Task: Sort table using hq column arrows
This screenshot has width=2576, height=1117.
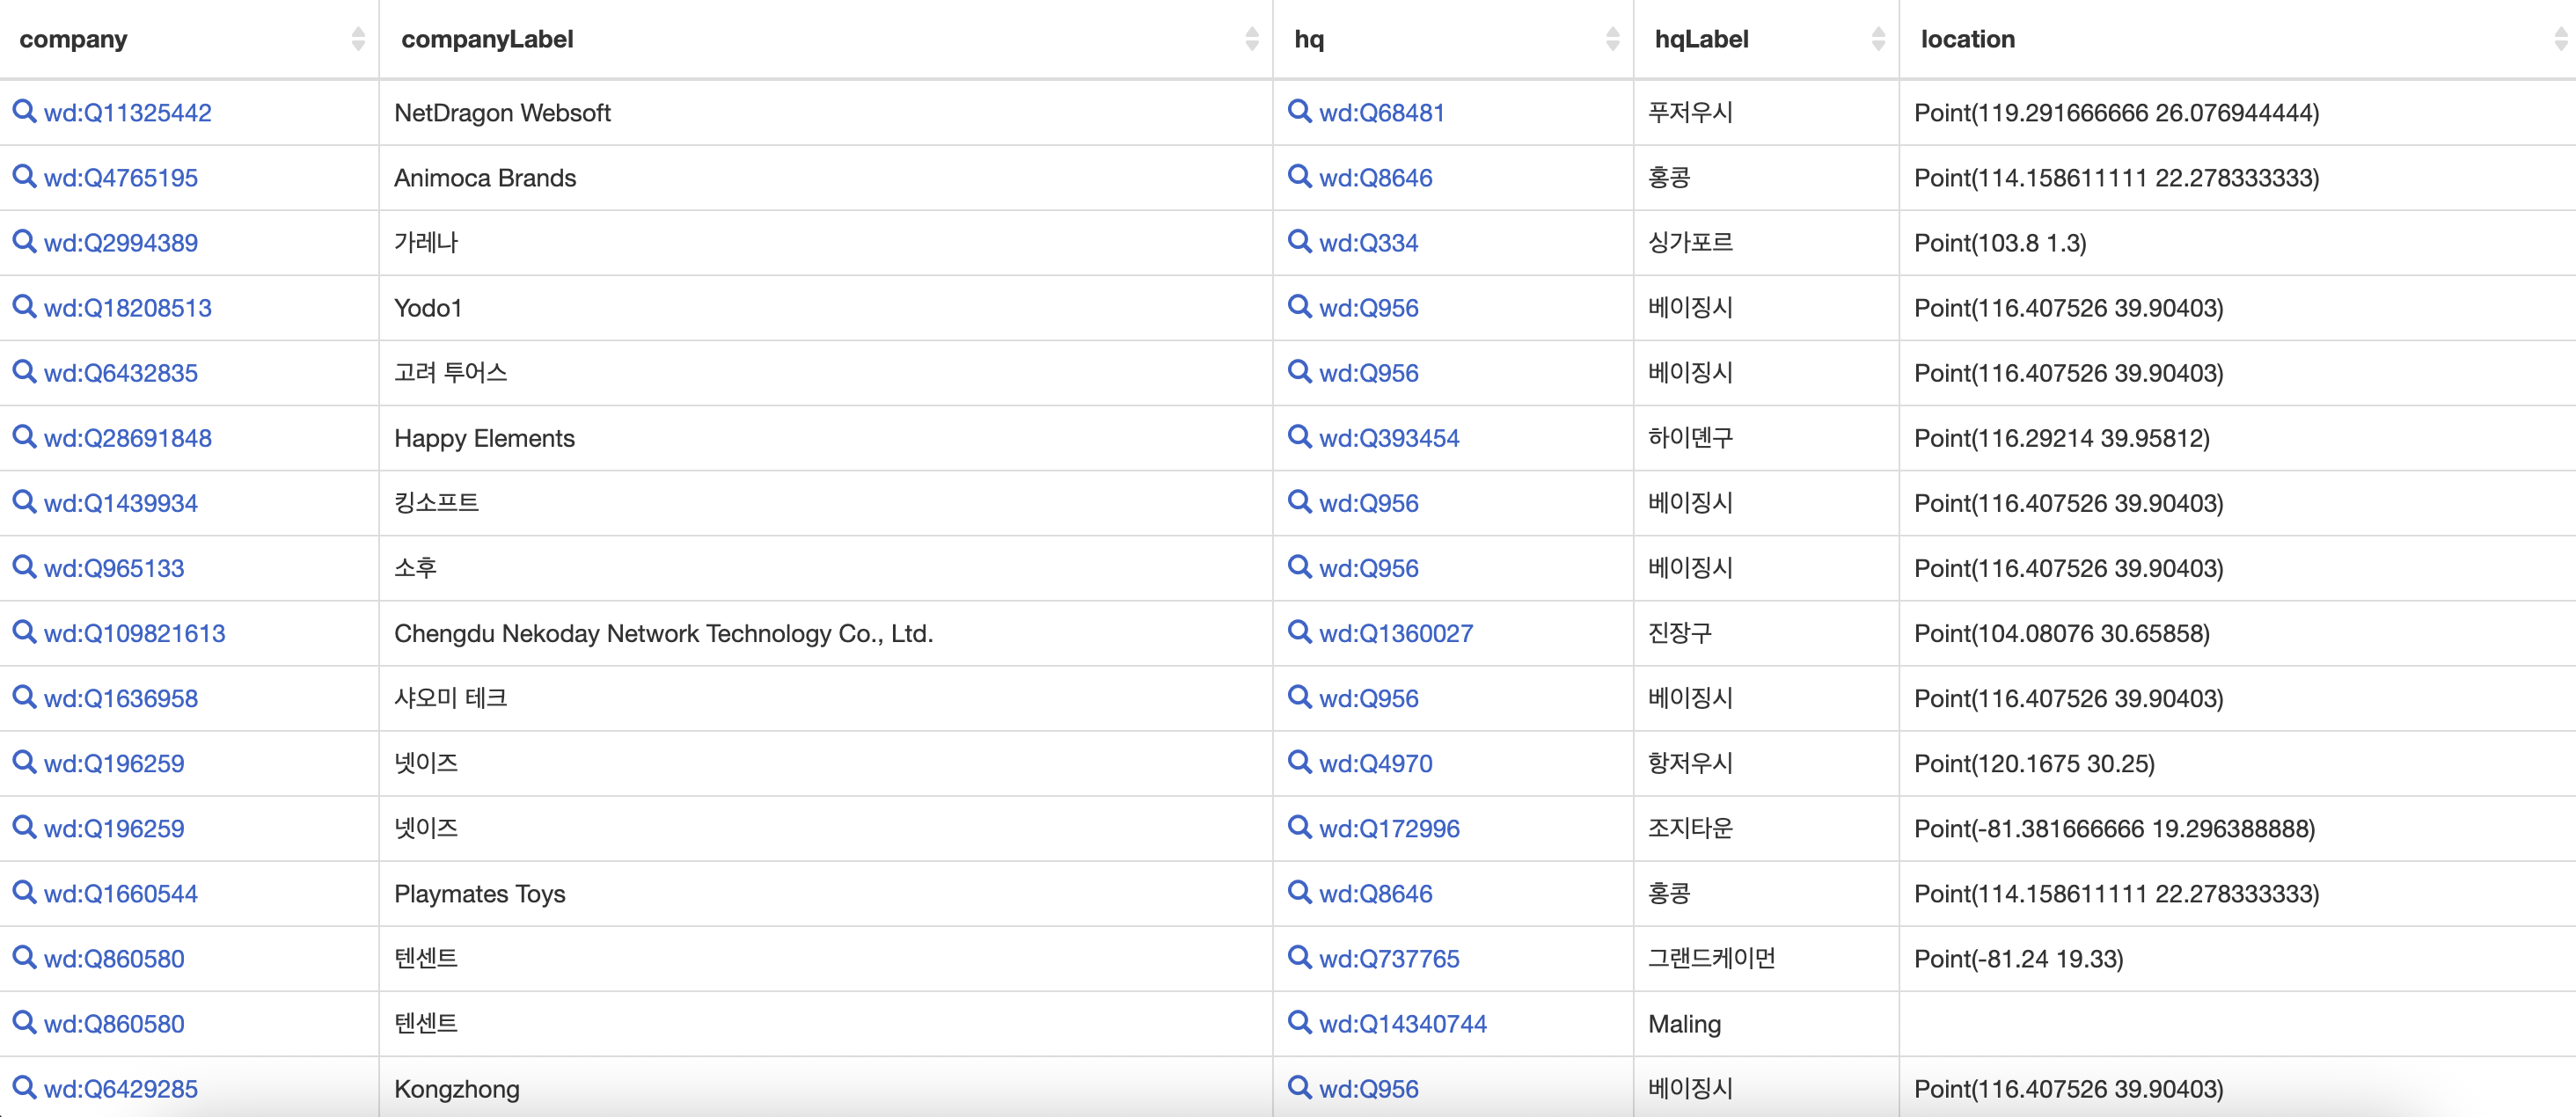Action: pyautogui.click(x=1612, y=39)
